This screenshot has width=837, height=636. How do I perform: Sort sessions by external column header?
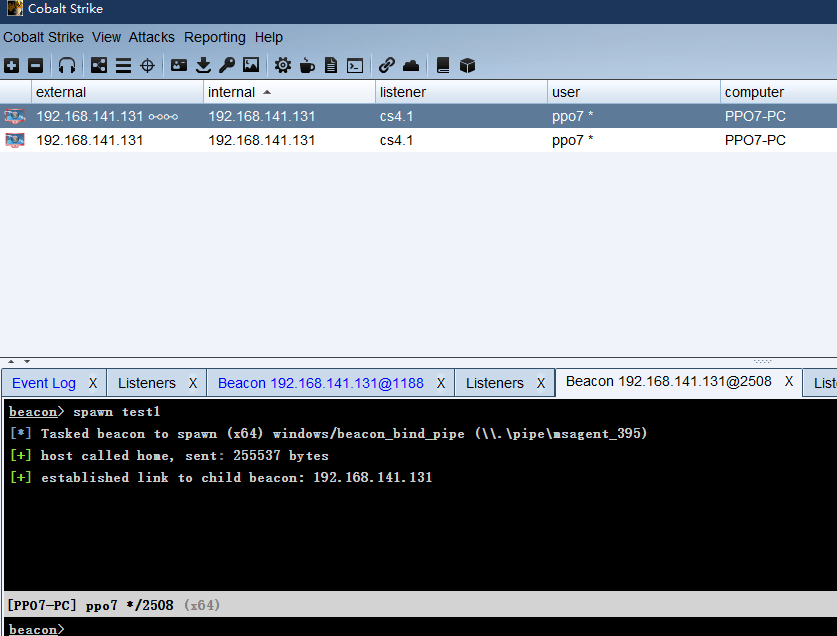117,92
